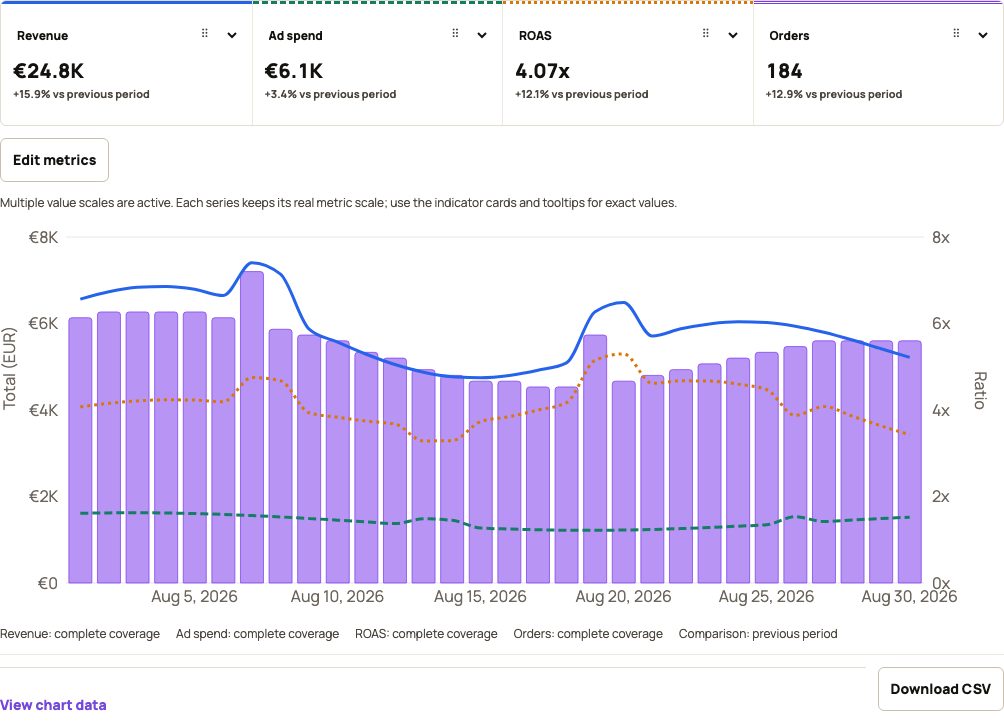Click the drag handle on the Orders card
The image size is (1004, 727).
[x=956, y=33]
